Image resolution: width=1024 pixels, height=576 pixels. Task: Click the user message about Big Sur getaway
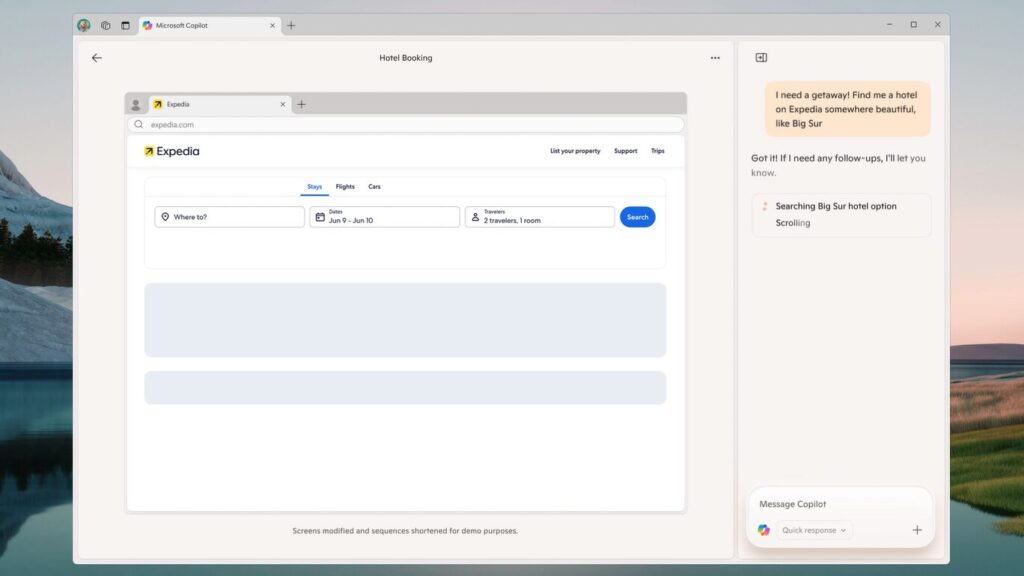[x=848, y=109]
